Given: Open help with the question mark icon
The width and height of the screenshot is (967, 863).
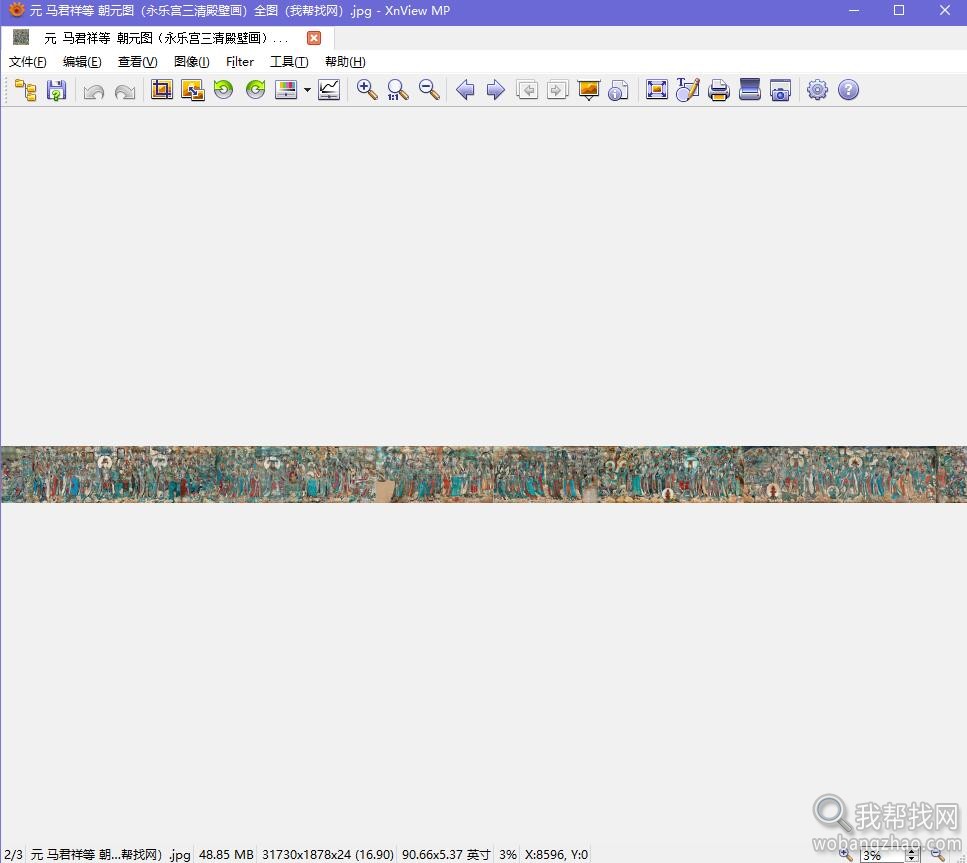Looking at the screenshot, I should [x=849, y=90].
